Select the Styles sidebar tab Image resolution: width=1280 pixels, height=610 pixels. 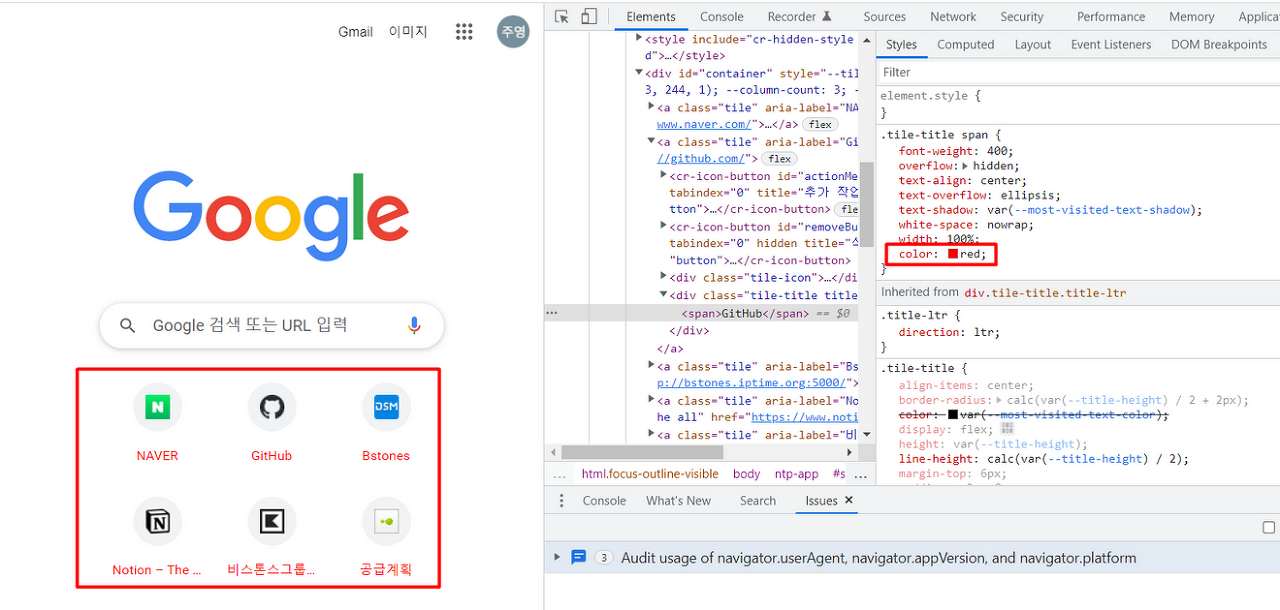pos(901,45)
